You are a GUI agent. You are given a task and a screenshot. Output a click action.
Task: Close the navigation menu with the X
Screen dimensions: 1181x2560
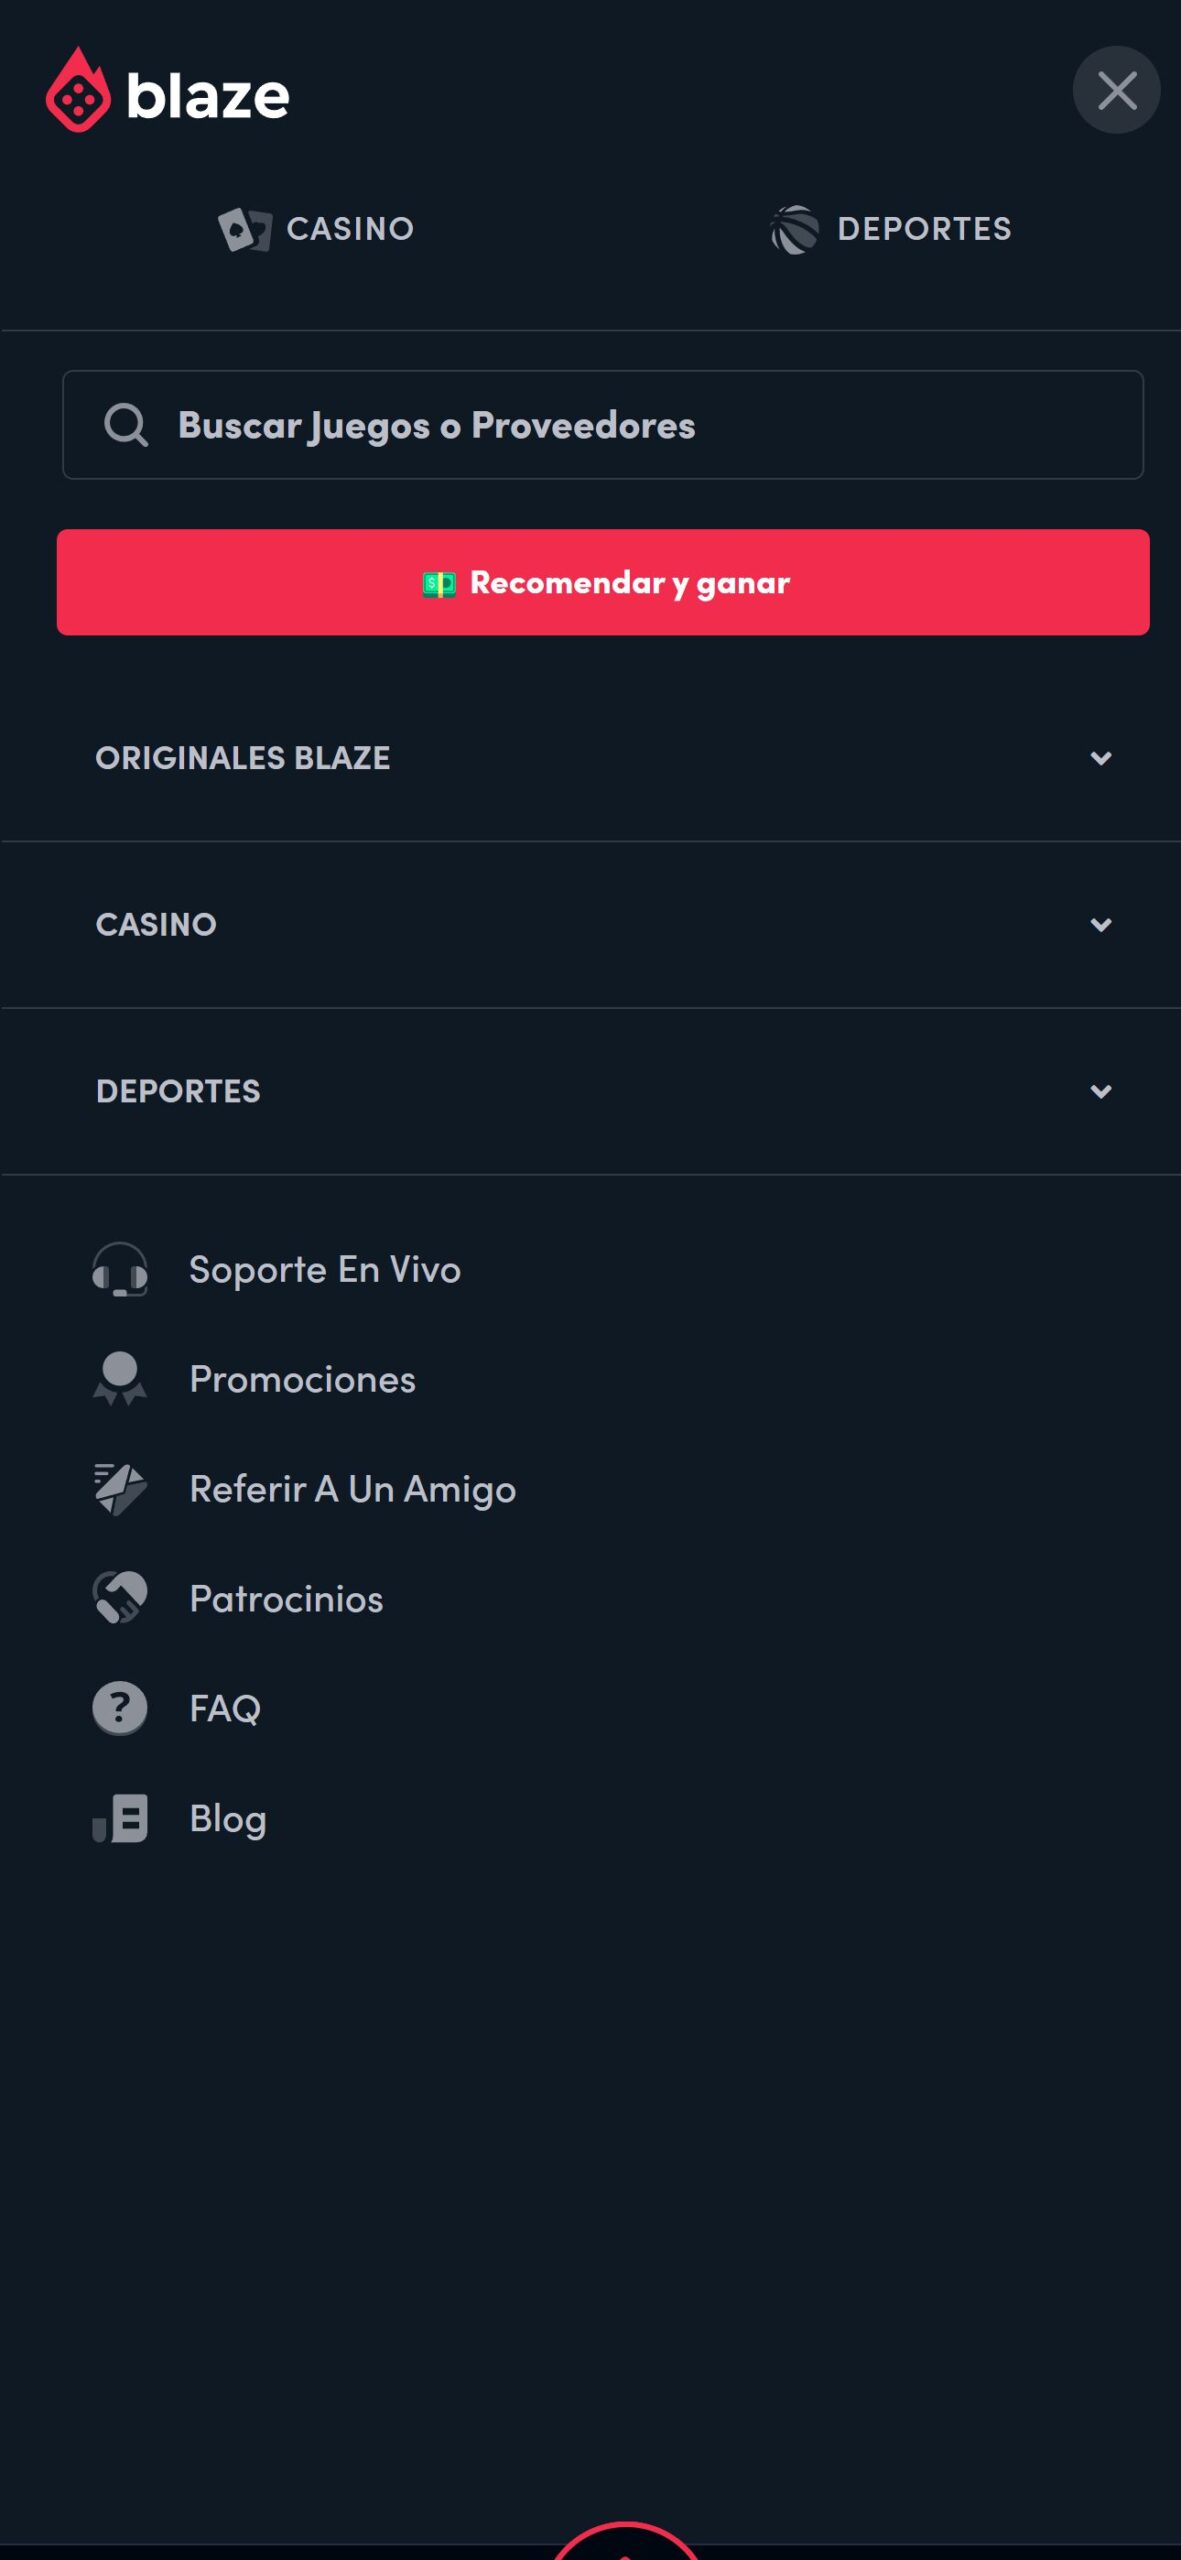point(1116,91)
